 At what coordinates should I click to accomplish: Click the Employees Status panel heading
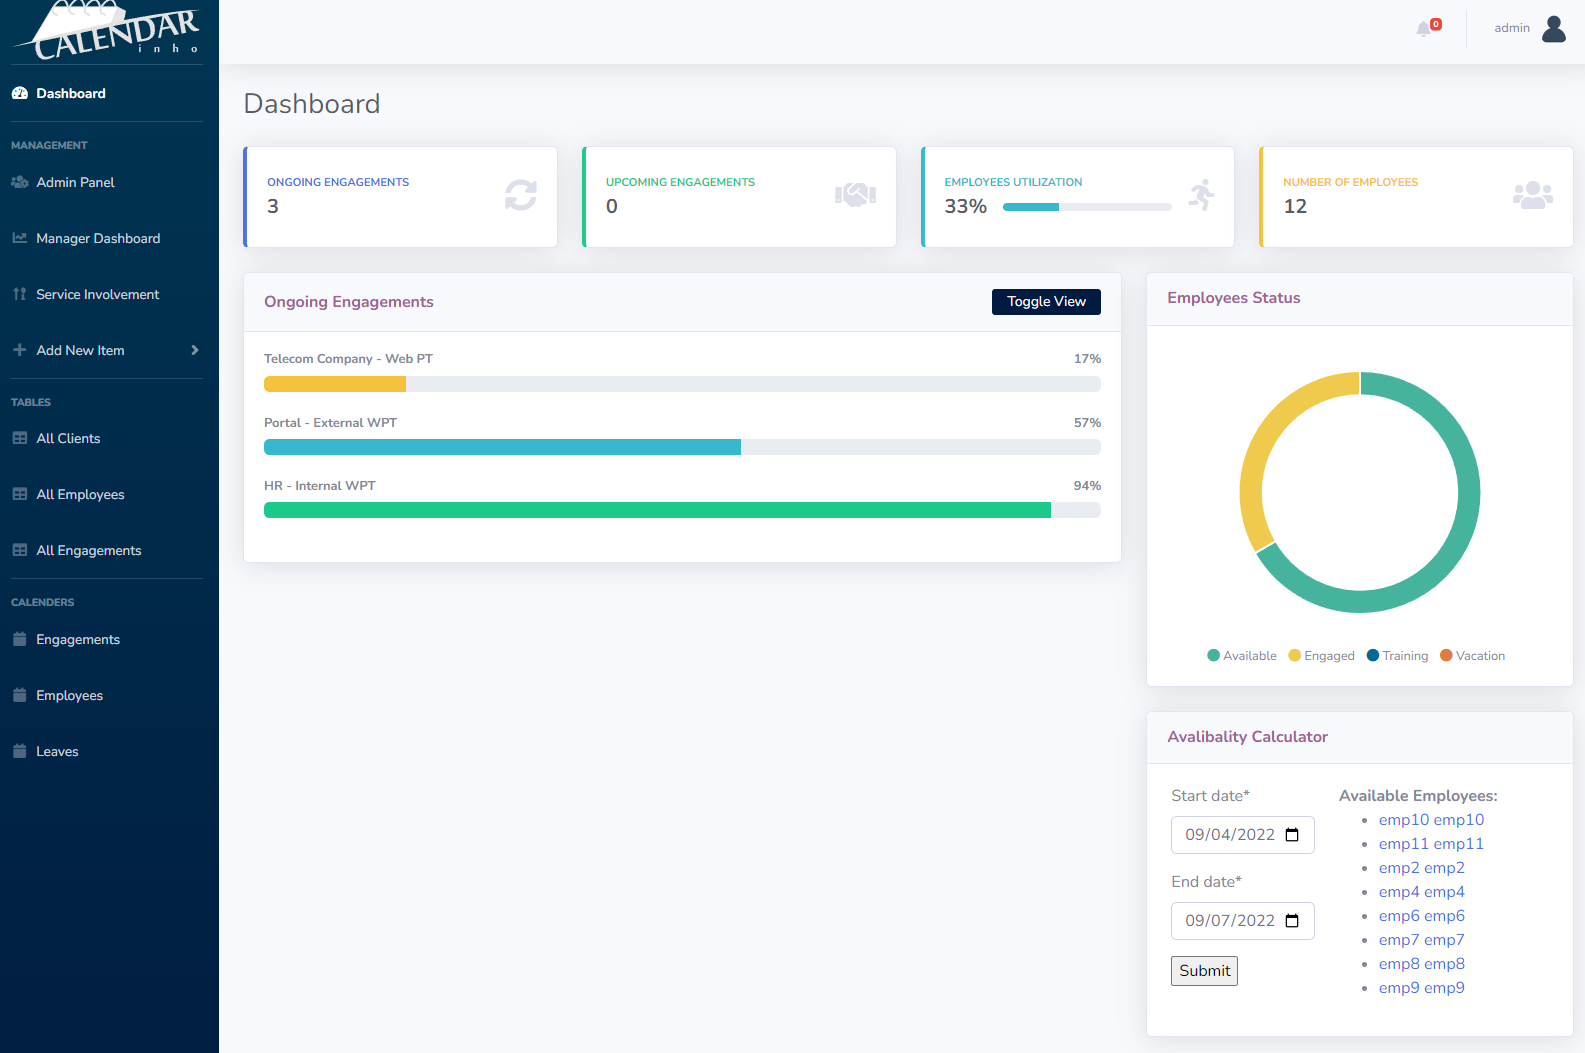tap(1234, 298)
